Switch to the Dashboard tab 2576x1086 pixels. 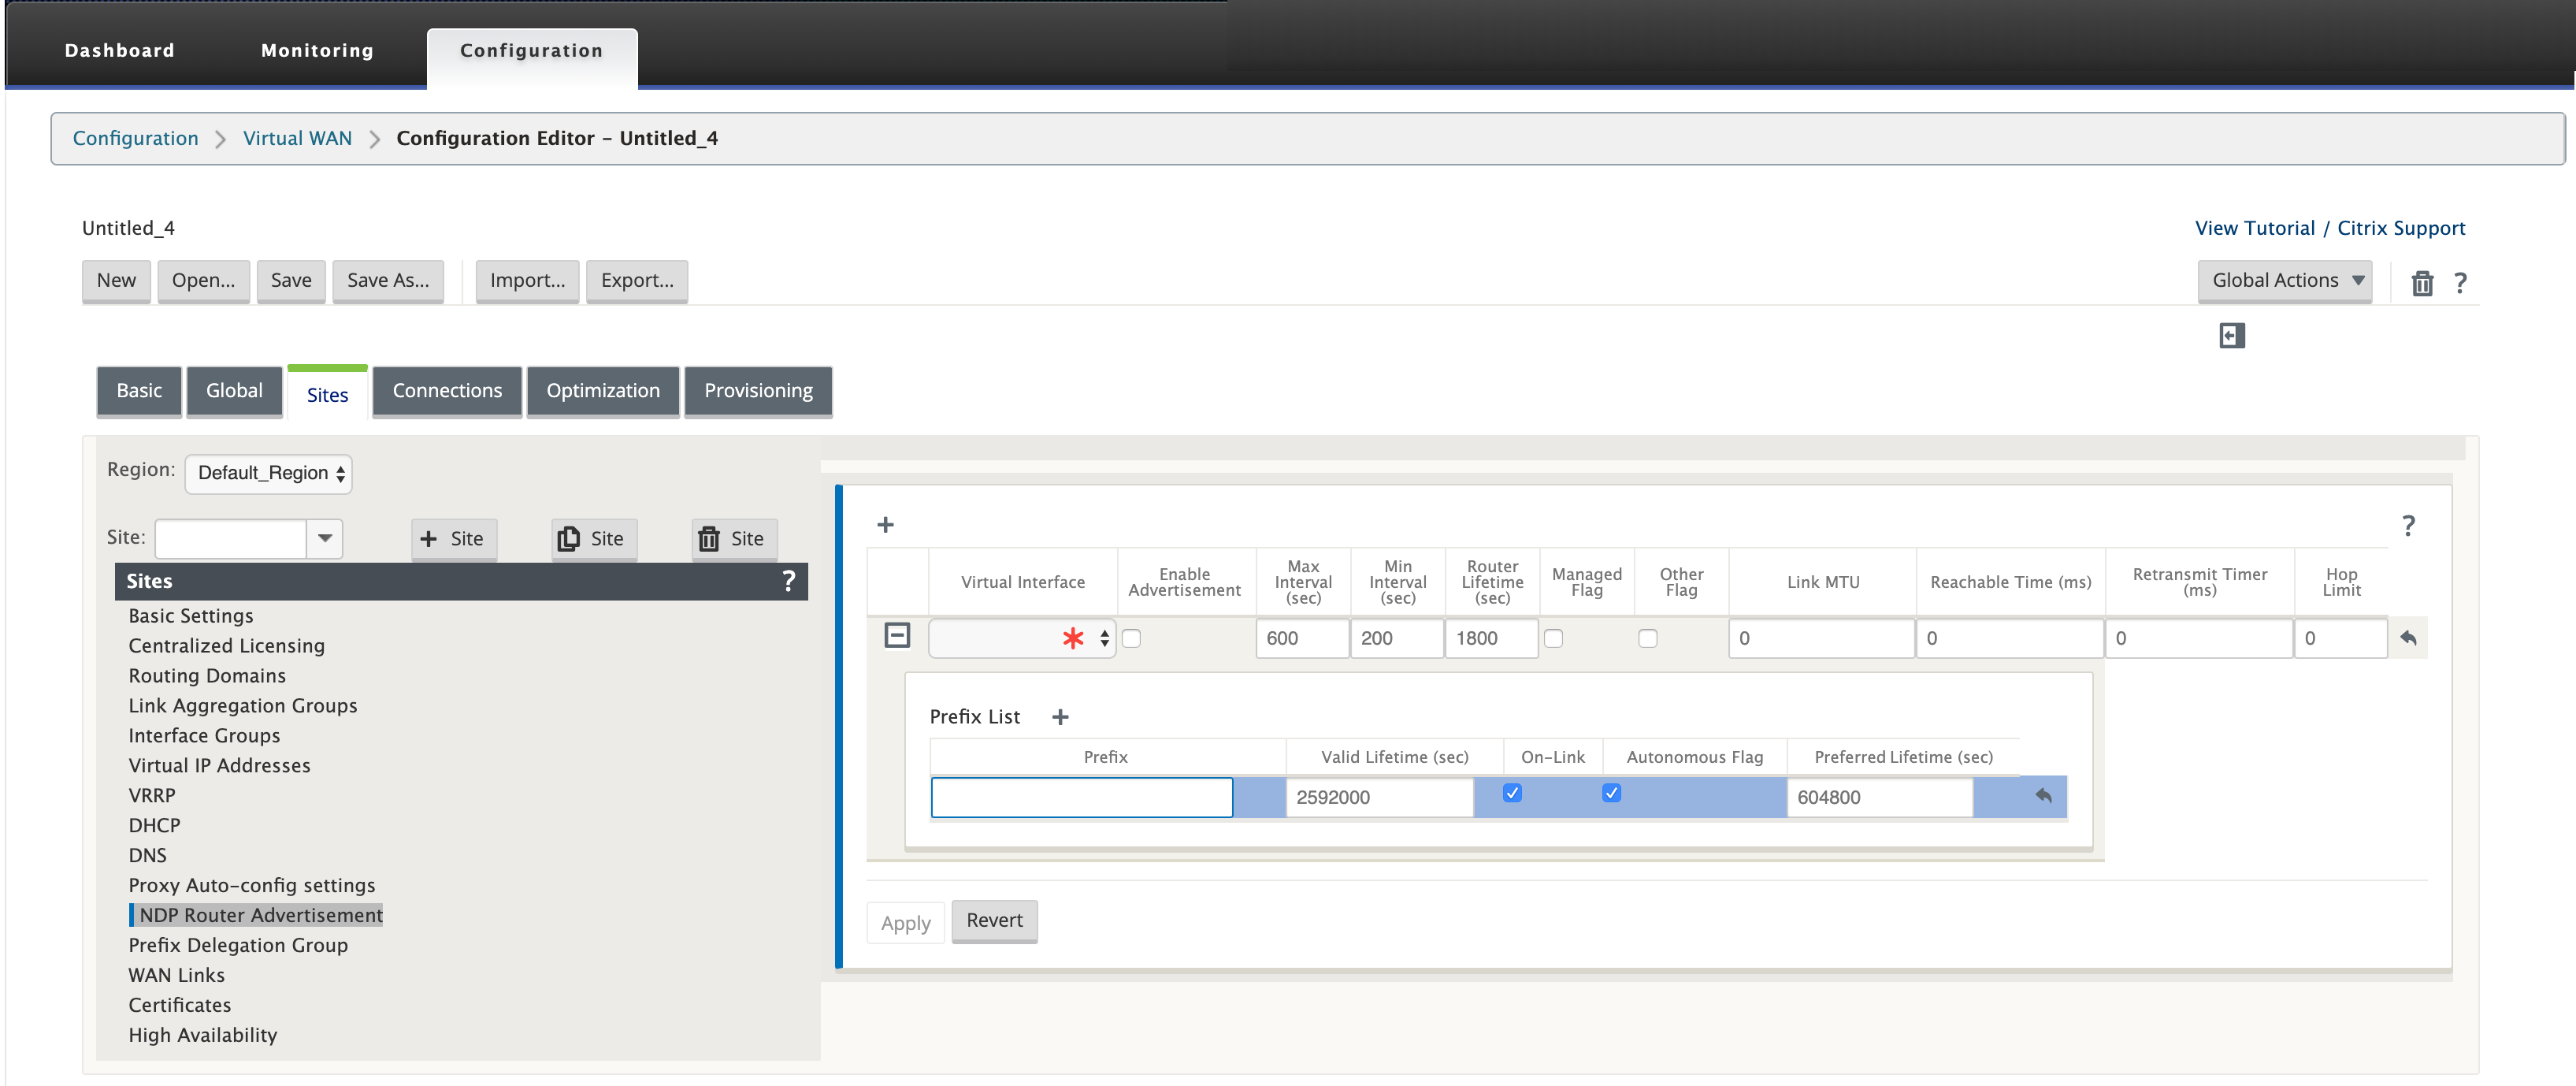click(x=119, y=51)
